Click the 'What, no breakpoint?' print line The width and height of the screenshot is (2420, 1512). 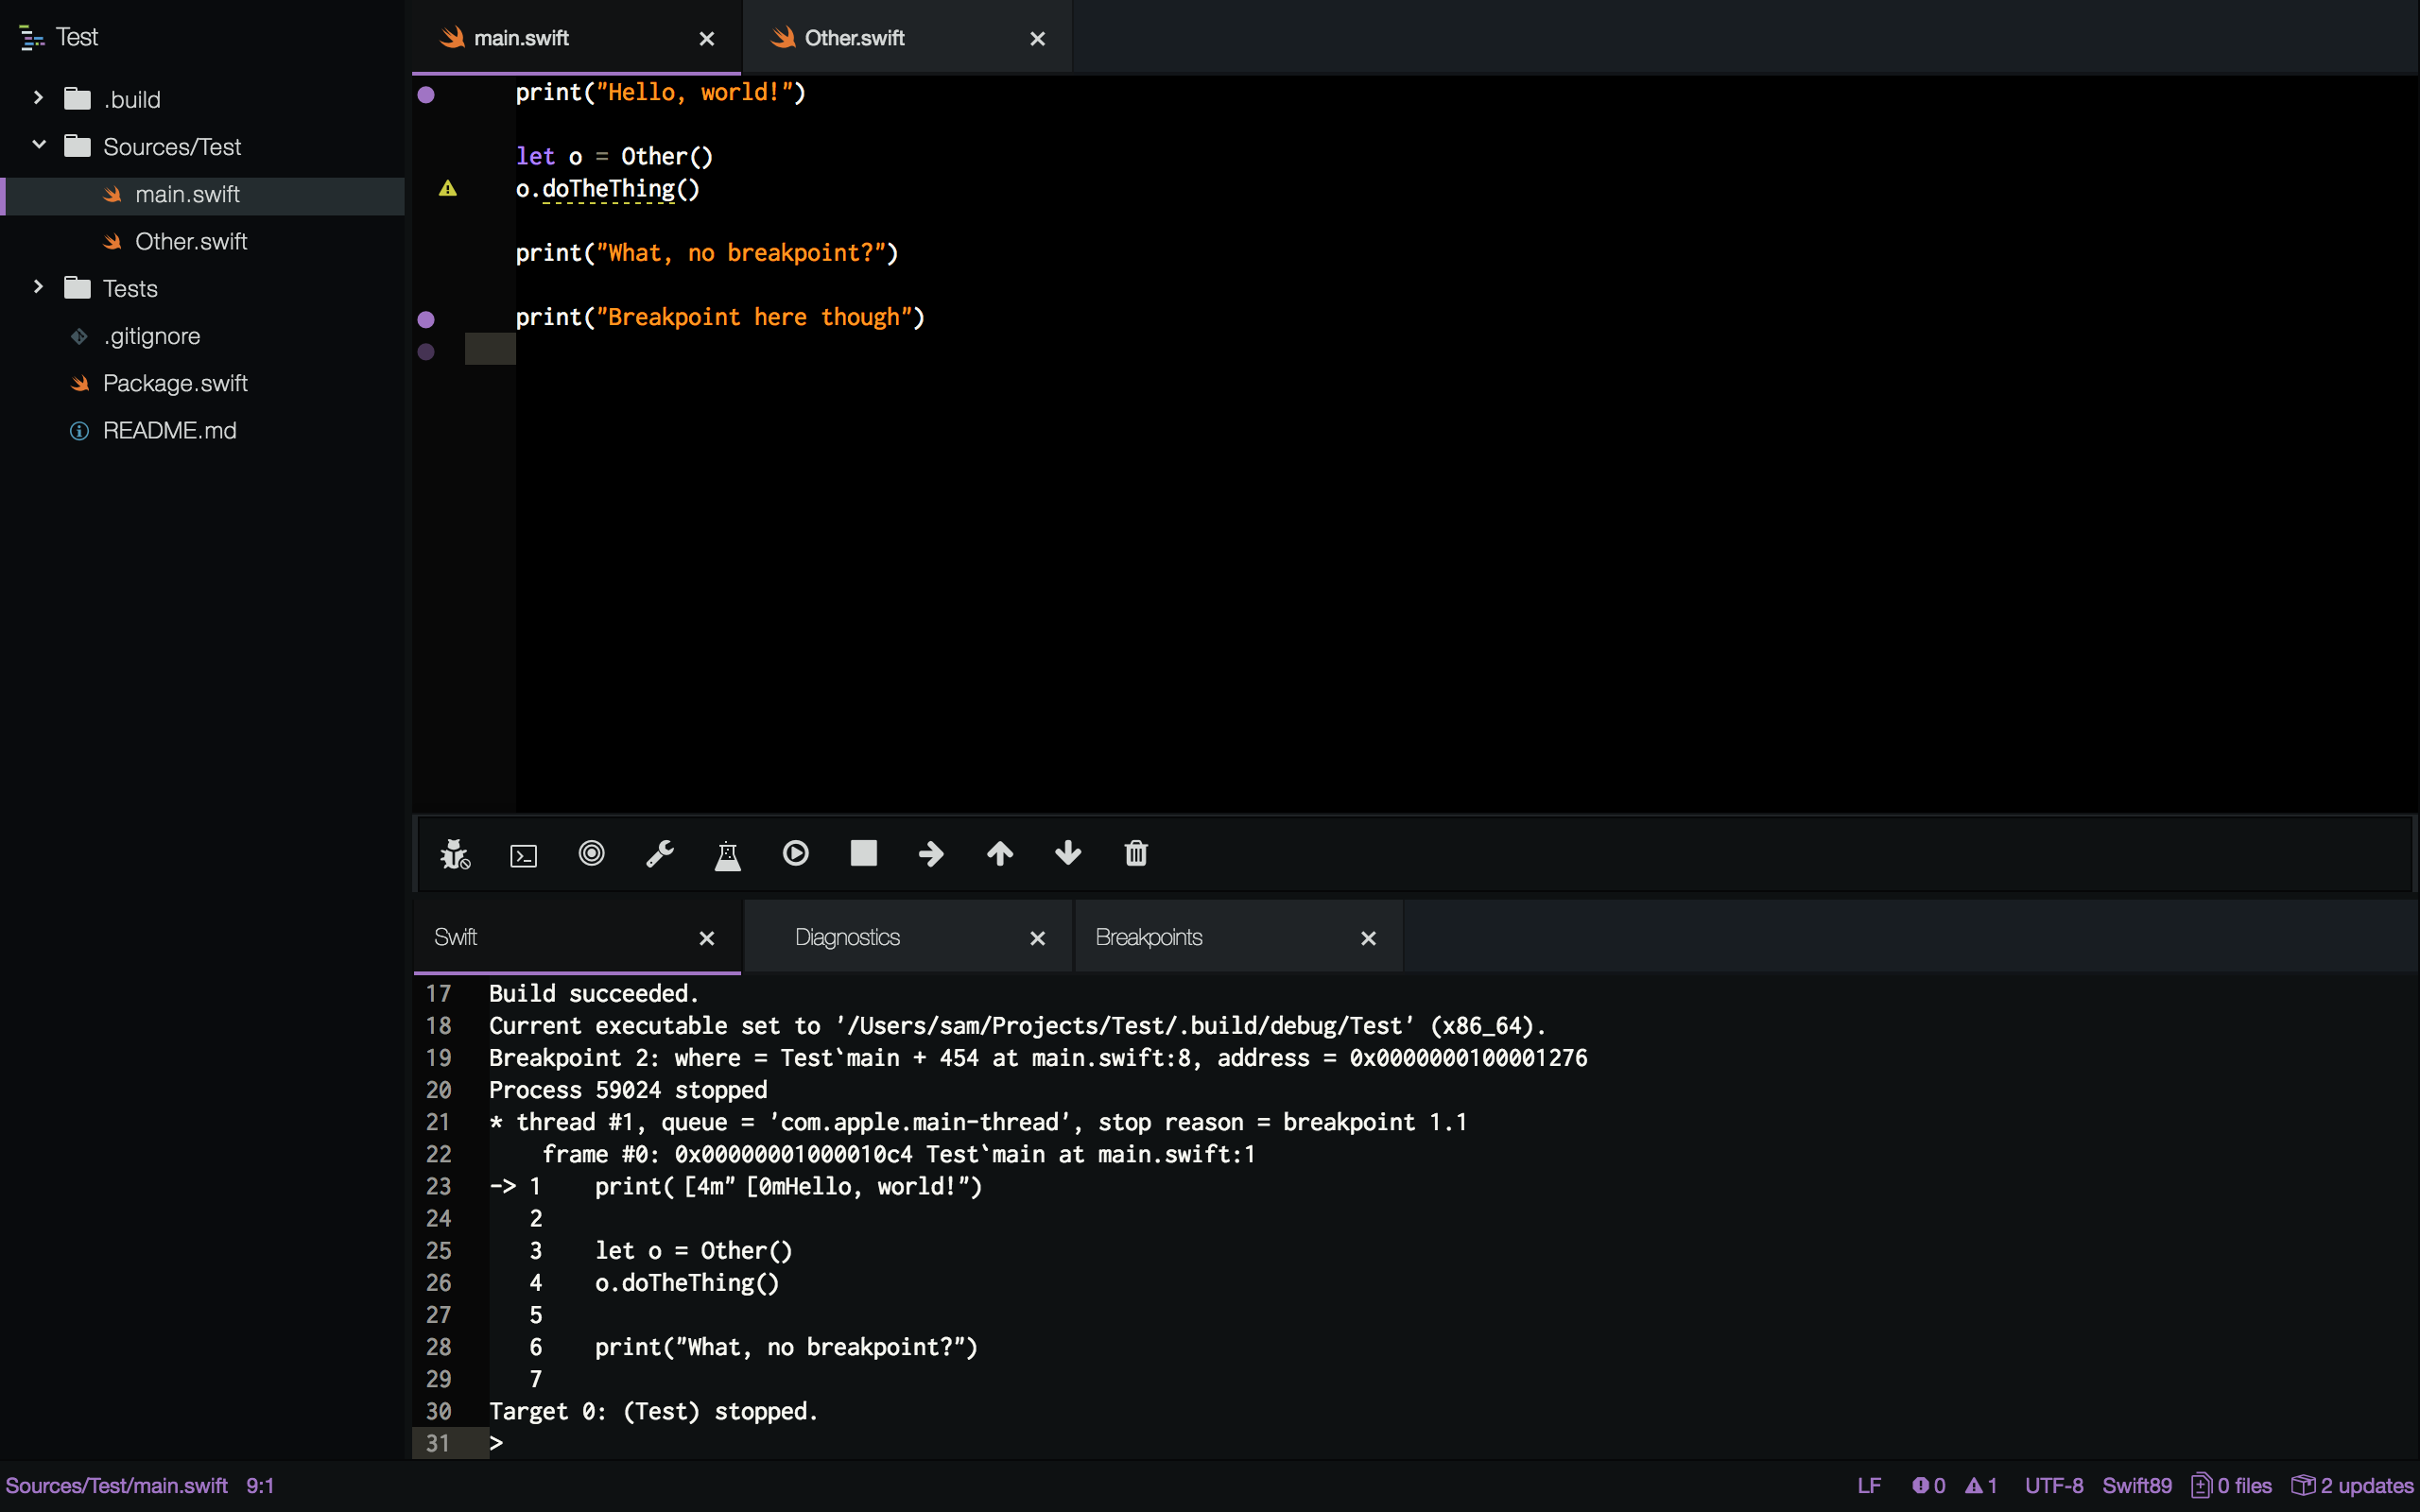tap(707, 253)
